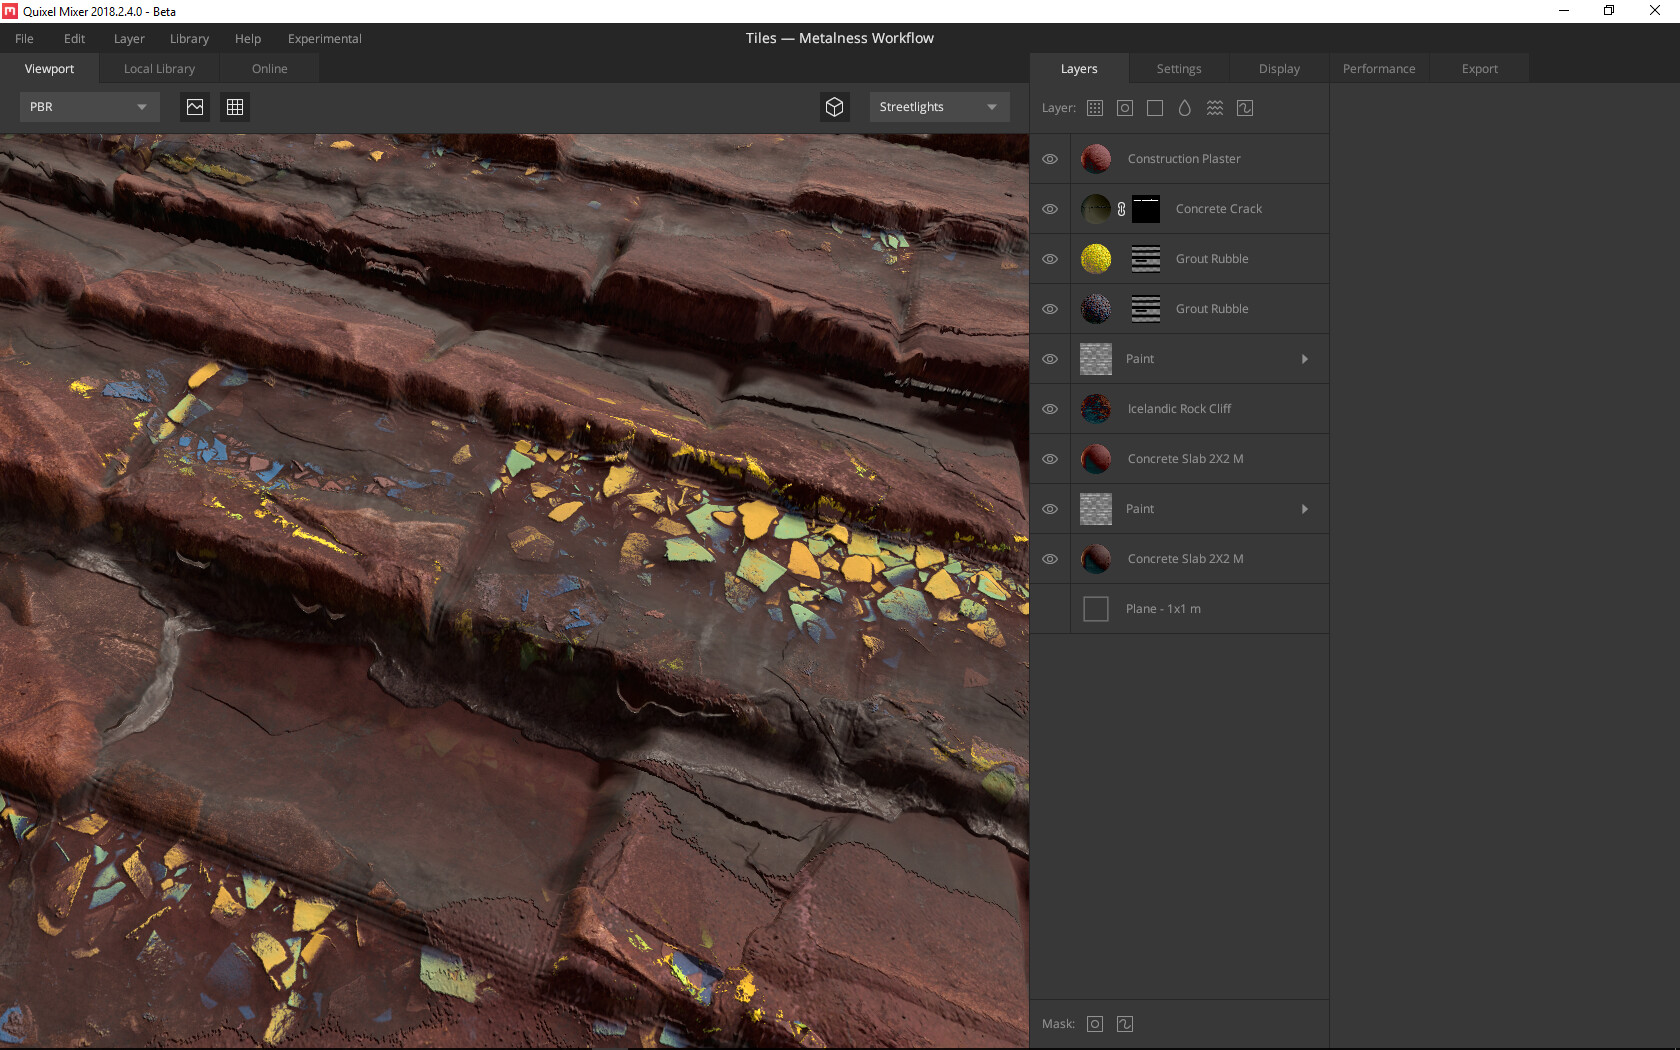The image size is (1680, 1050).
Task: Open the 3D mesh selector icon in viewport
Action: 835,107
